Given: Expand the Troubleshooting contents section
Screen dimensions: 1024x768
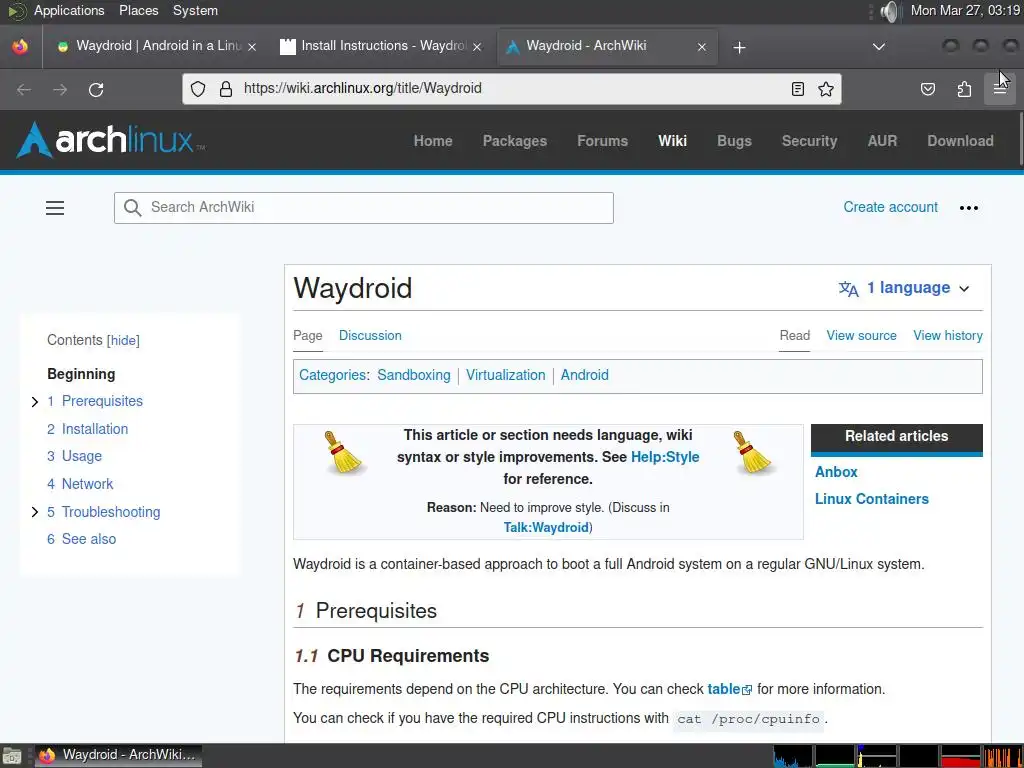Looking at the screenshot, I should coord(35,513).
